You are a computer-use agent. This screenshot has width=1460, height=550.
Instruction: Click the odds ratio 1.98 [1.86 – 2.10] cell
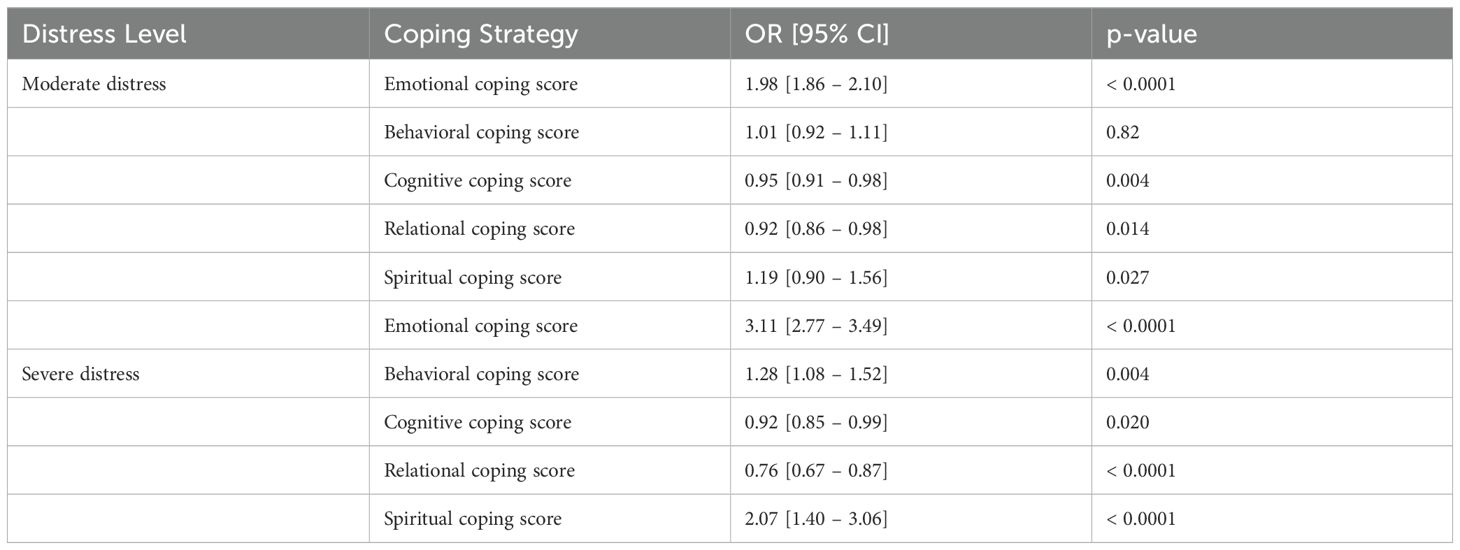tap(816, 84)
